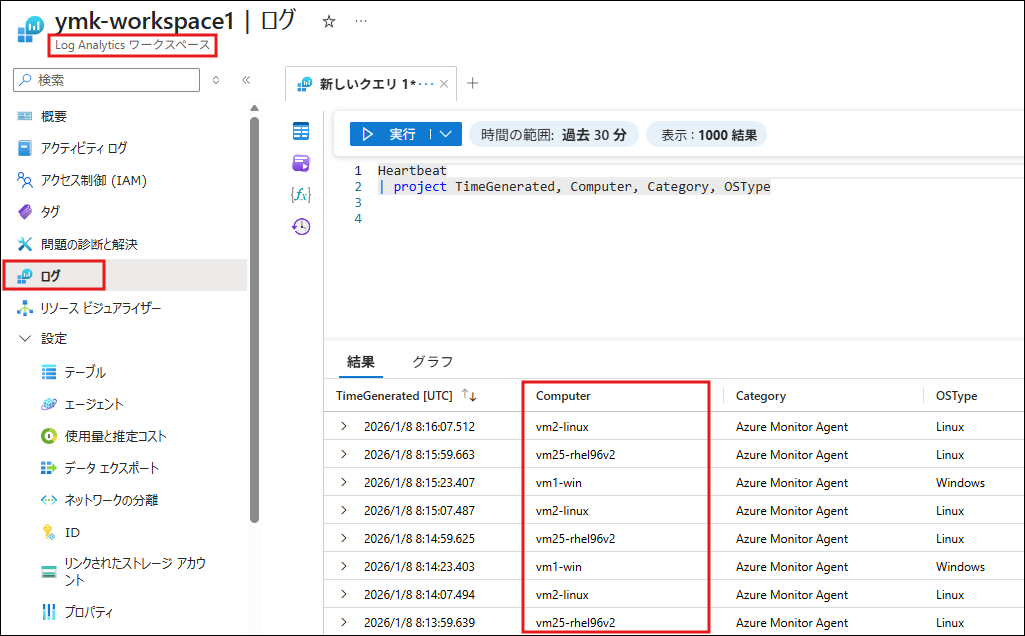Open アクティビティ ログ in the sidebar
Screen dimensions: 1025x636
coord(84,148)
